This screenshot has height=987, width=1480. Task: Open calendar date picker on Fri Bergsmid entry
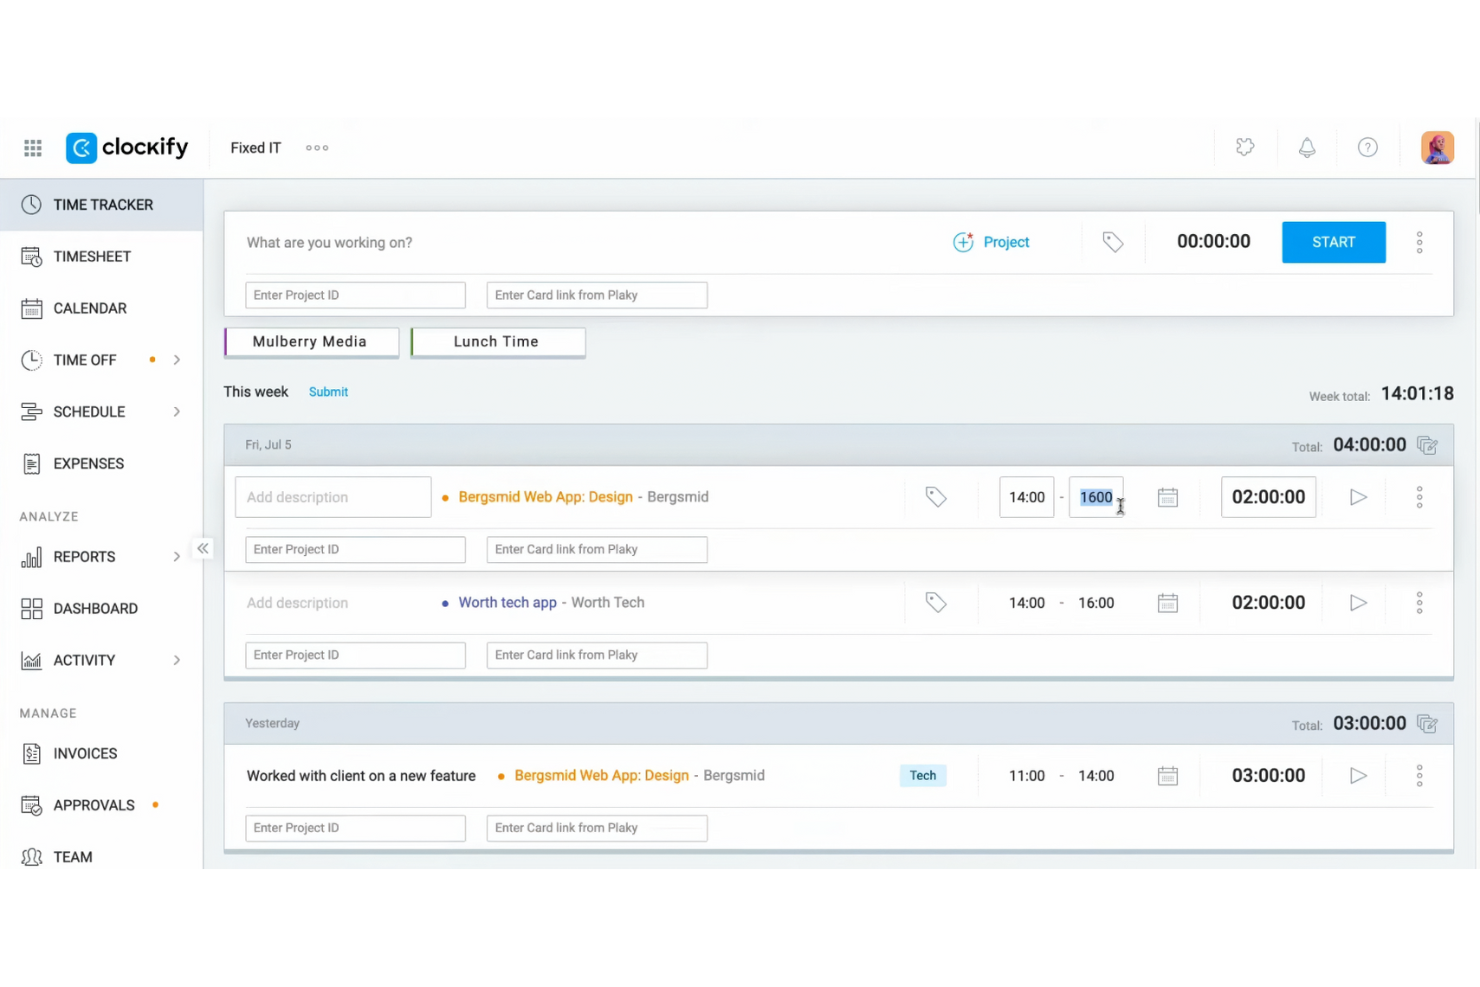tap(1167, 497)
